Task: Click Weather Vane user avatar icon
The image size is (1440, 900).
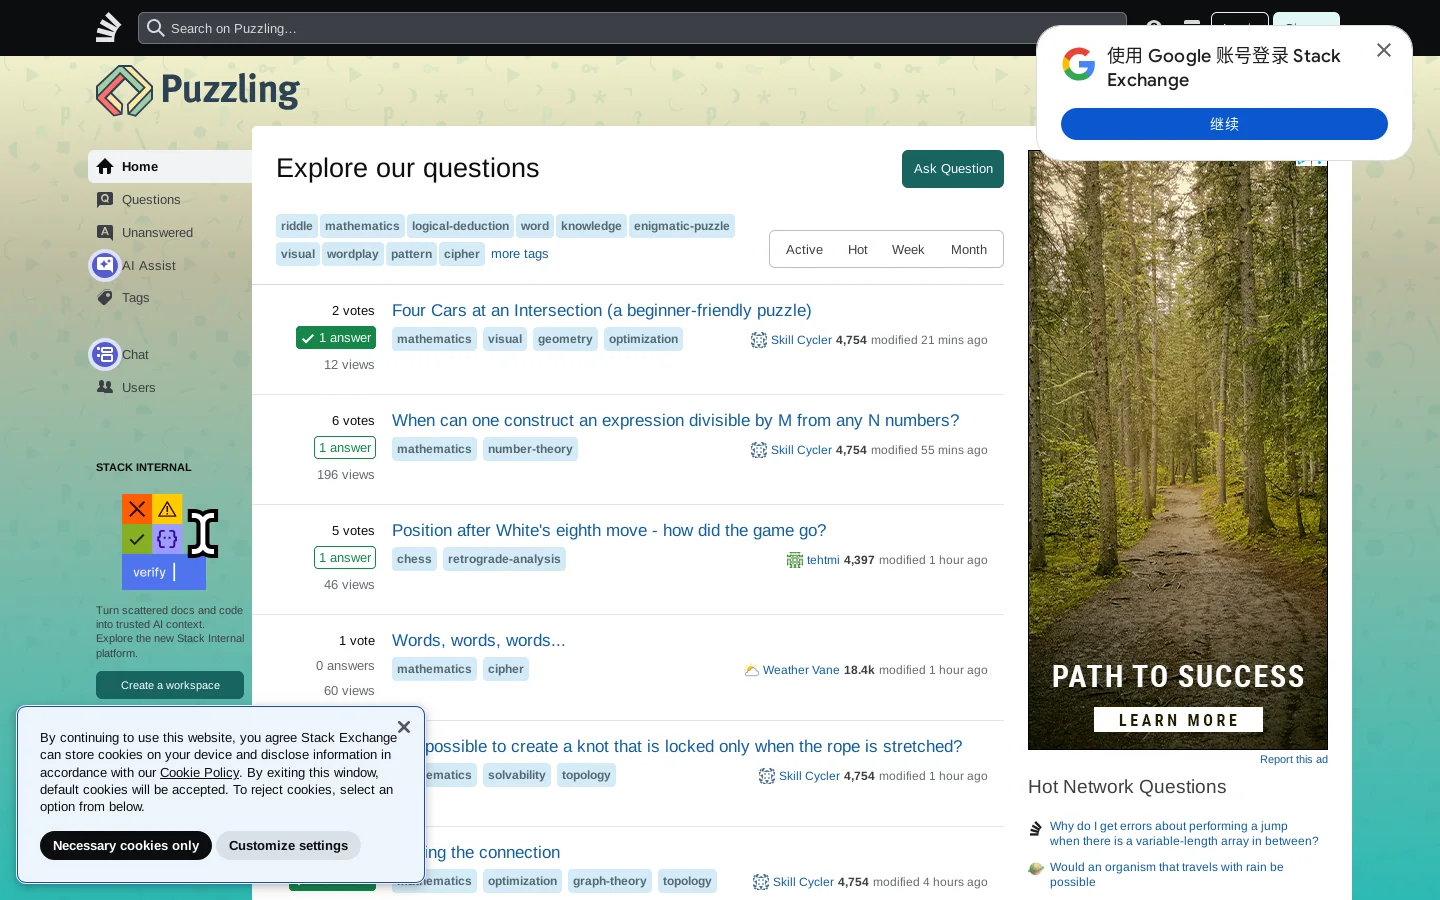Action: pos(751,670)
